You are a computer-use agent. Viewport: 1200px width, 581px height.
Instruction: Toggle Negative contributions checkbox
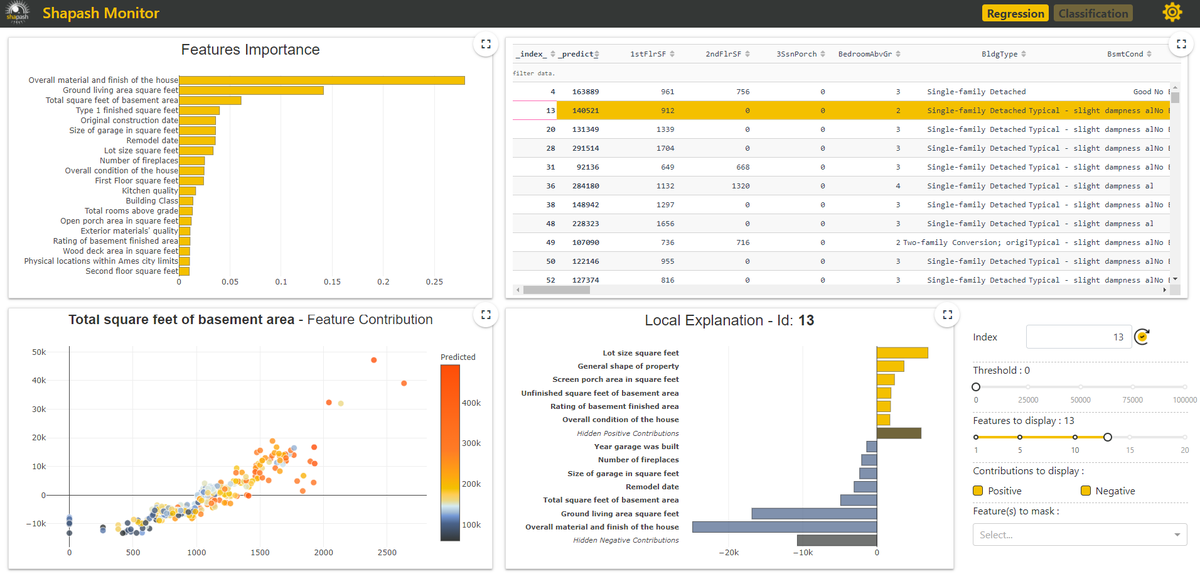click(1086, 491)
